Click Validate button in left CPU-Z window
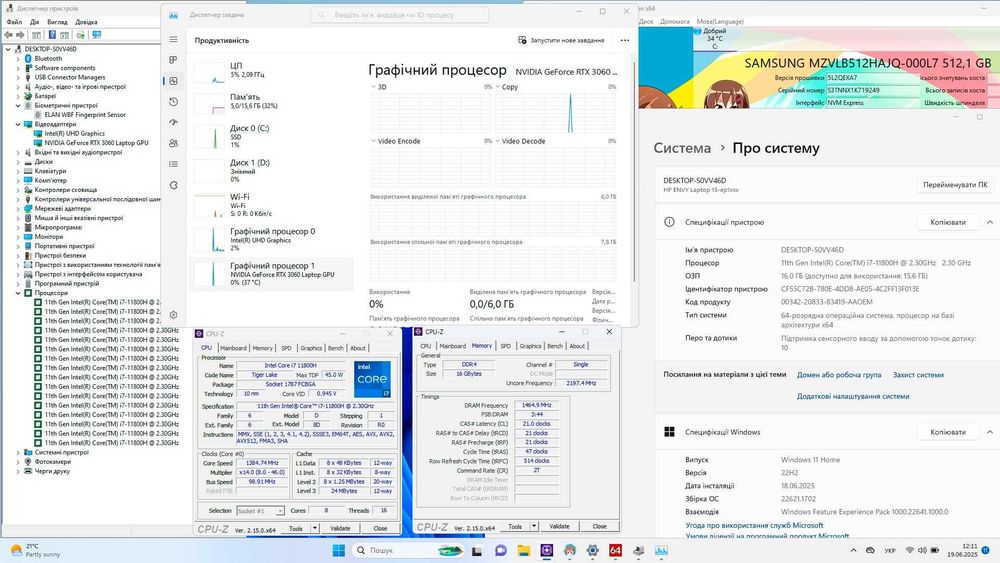1000x563 pixels. tap(340, 528)
